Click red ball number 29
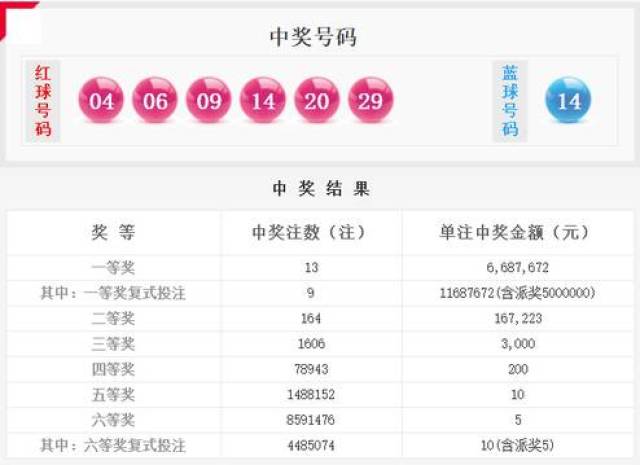Screen dimensions: 640x465 coord(371,100)
